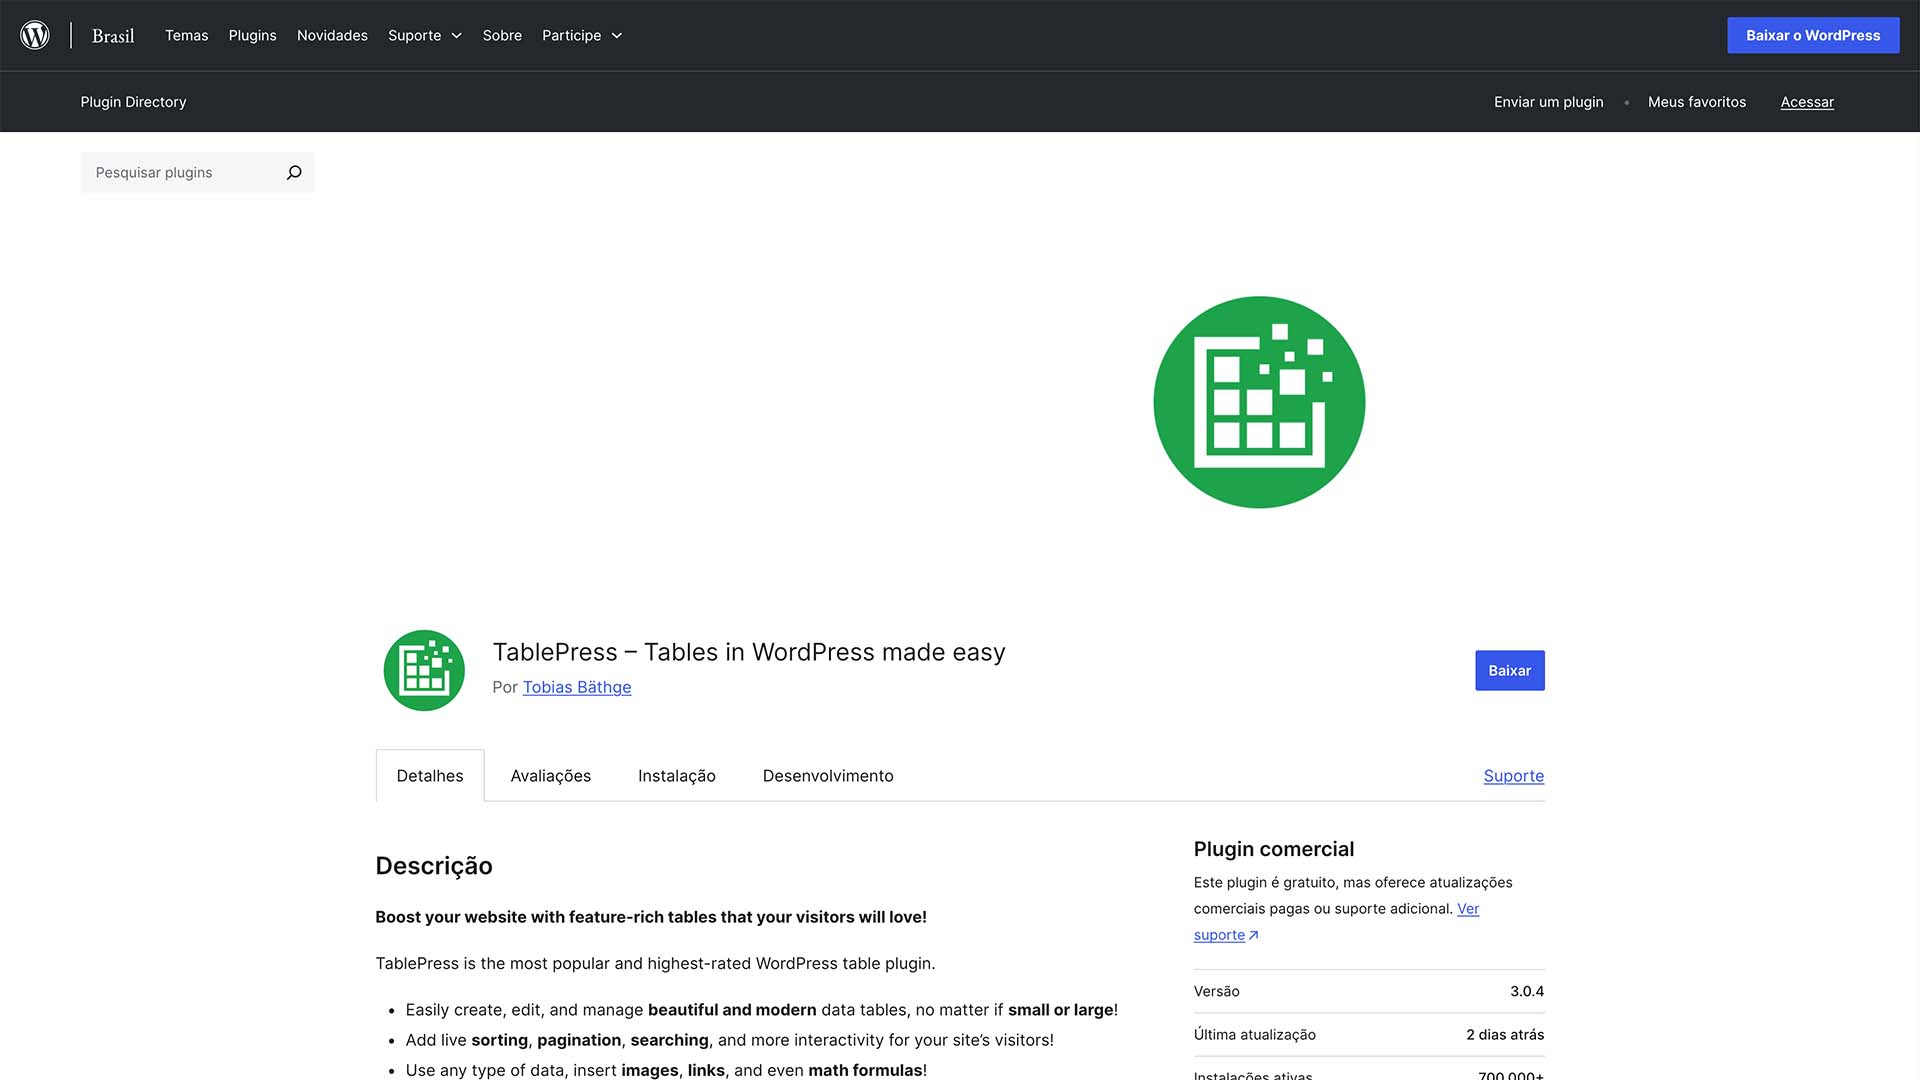Click the external link arrow after suporte
This screenshot has width=1920, height=1080.
pyautogui.click(x=1254, y=935)
